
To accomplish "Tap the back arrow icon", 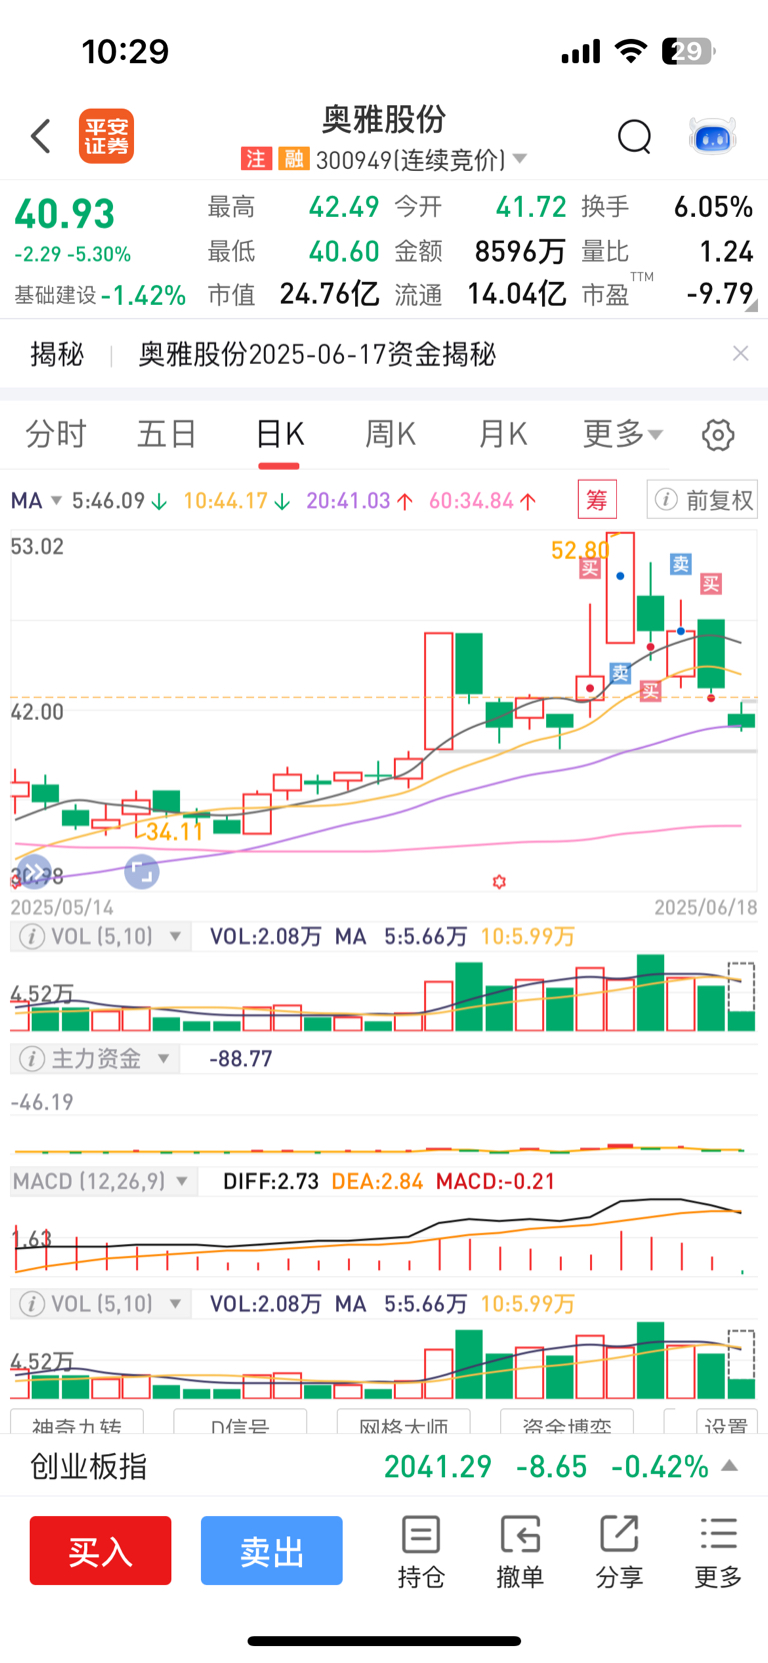I will point(40,136).
